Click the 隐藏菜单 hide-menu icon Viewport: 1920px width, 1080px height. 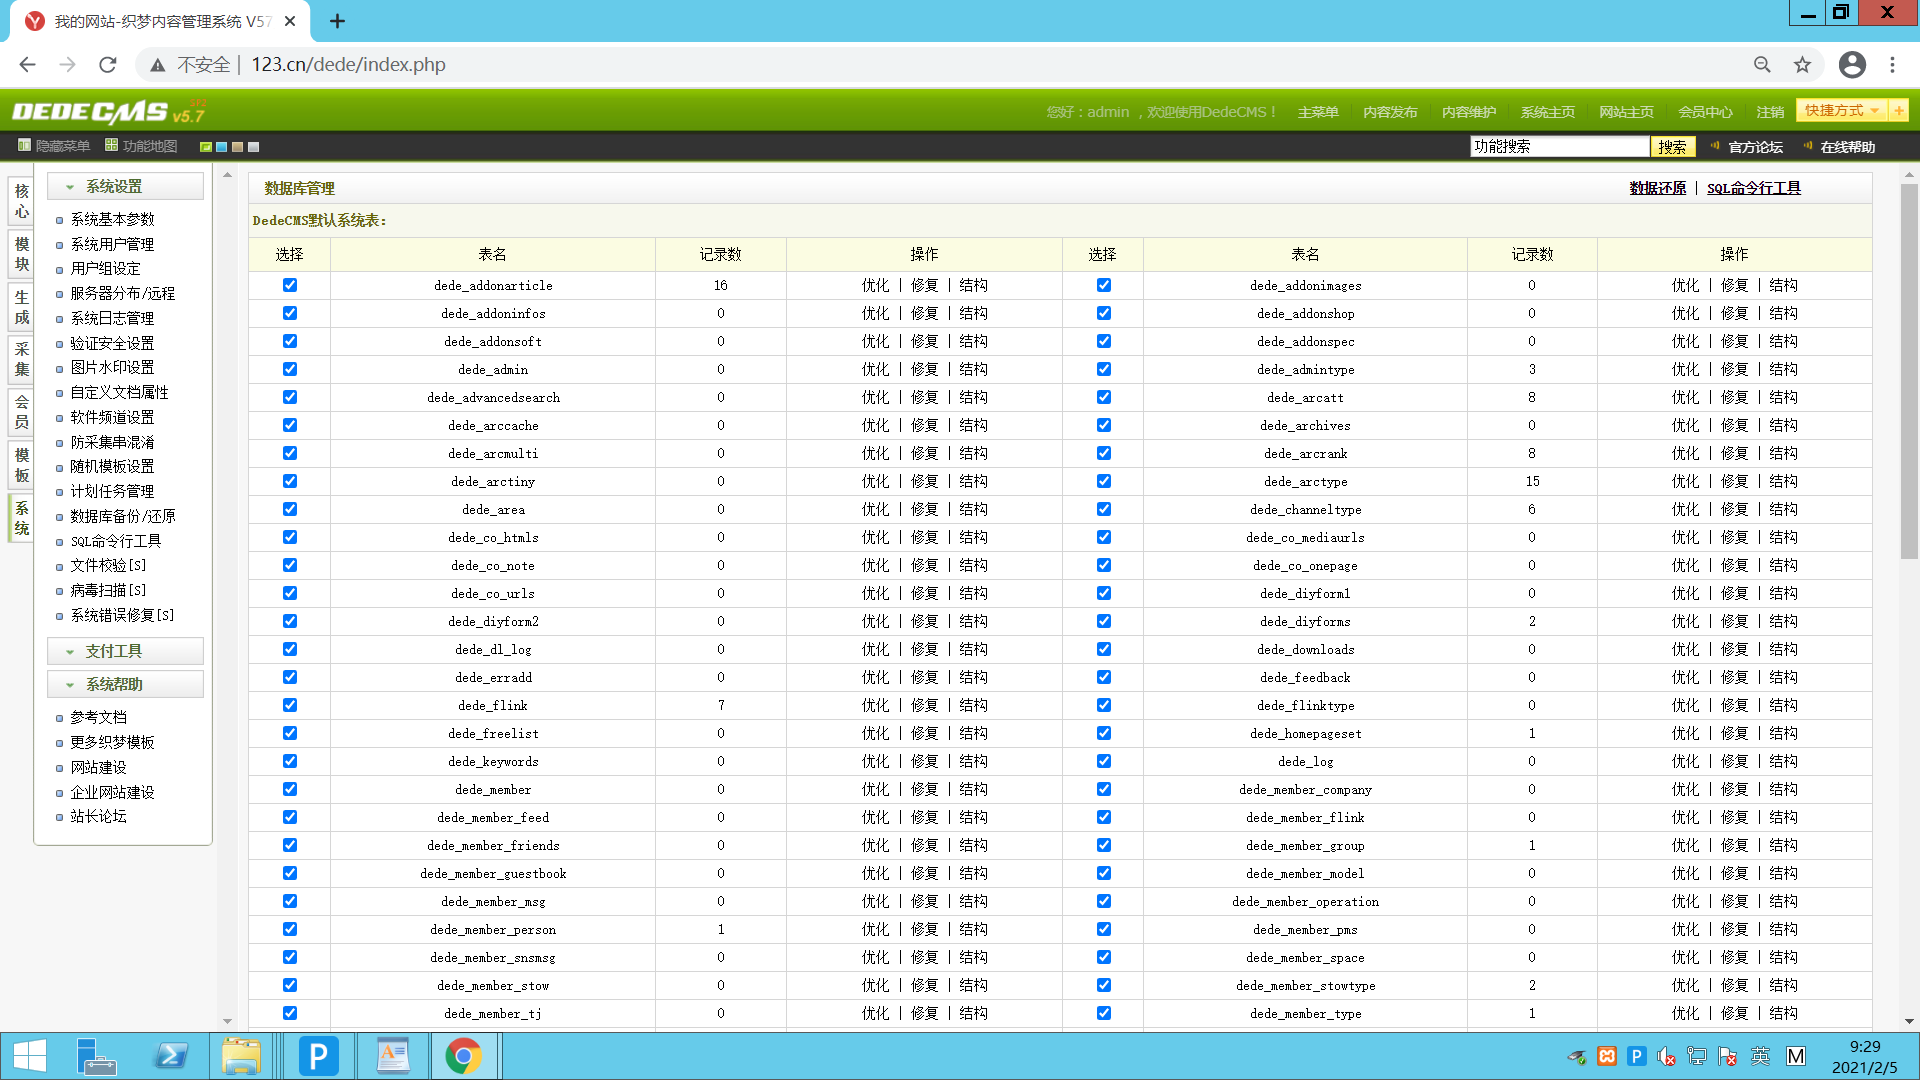point(24,146)
